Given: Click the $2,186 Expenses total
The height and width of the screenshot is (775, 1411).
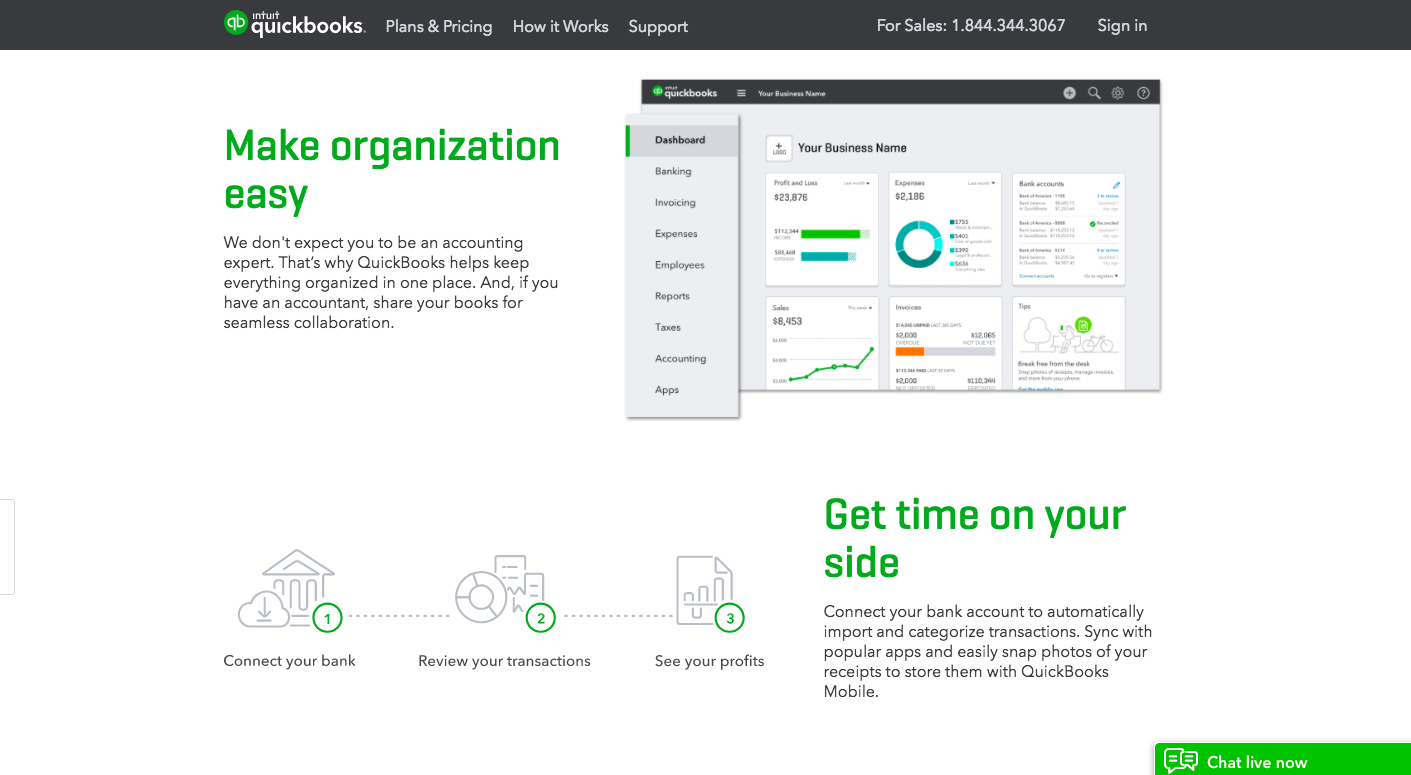Looking at the screenshot, I should click(911, 198).
